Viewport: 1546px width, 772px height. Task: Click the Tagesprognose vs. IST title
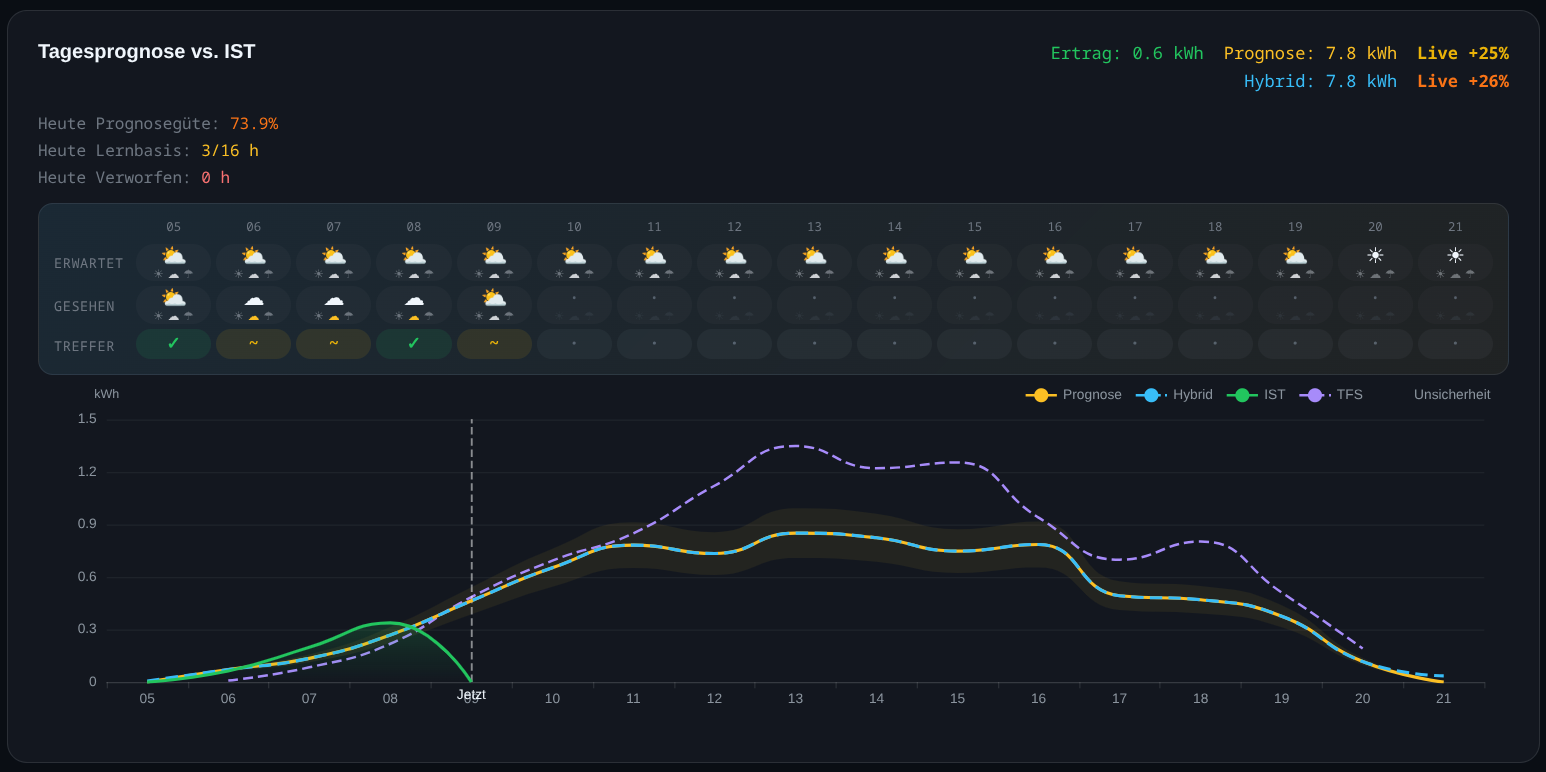coord(147,51)
